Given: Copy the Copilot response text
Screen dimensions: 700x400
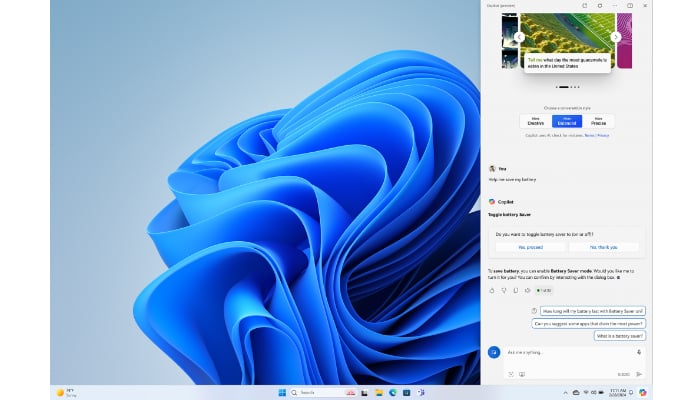Looking at the screenshot, I should (516, 291).
